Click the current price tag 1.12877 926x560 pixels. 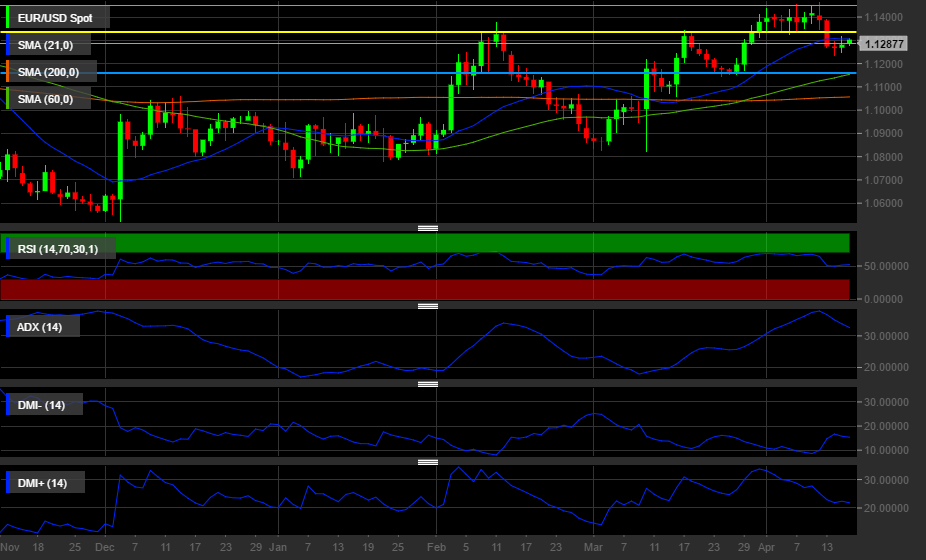click(883, 44)
